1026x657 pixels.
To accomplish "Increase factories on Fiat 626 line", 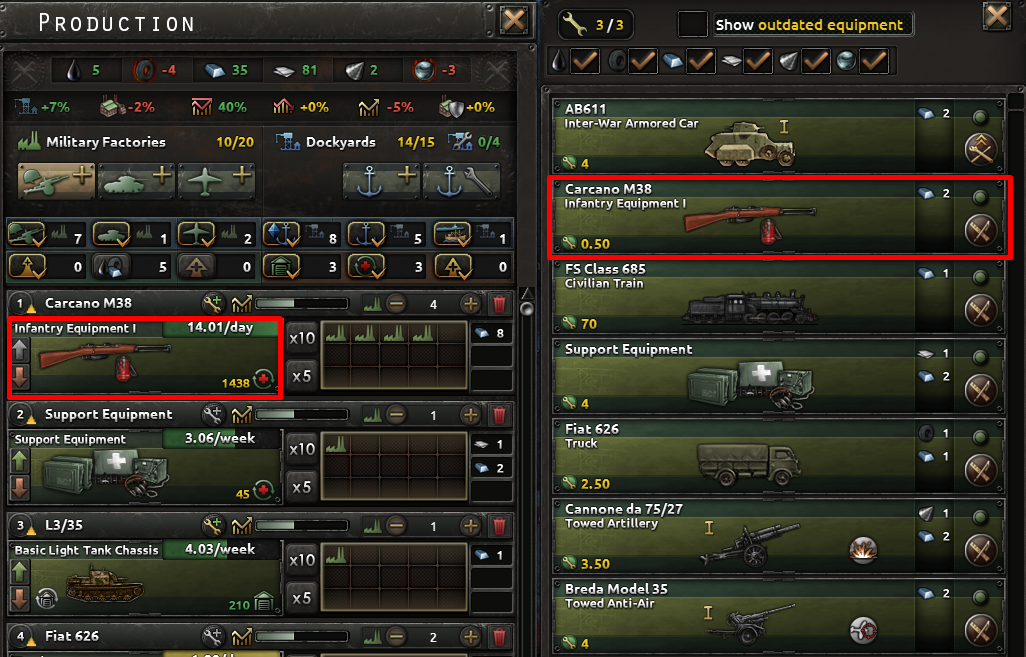I will 470,637.
